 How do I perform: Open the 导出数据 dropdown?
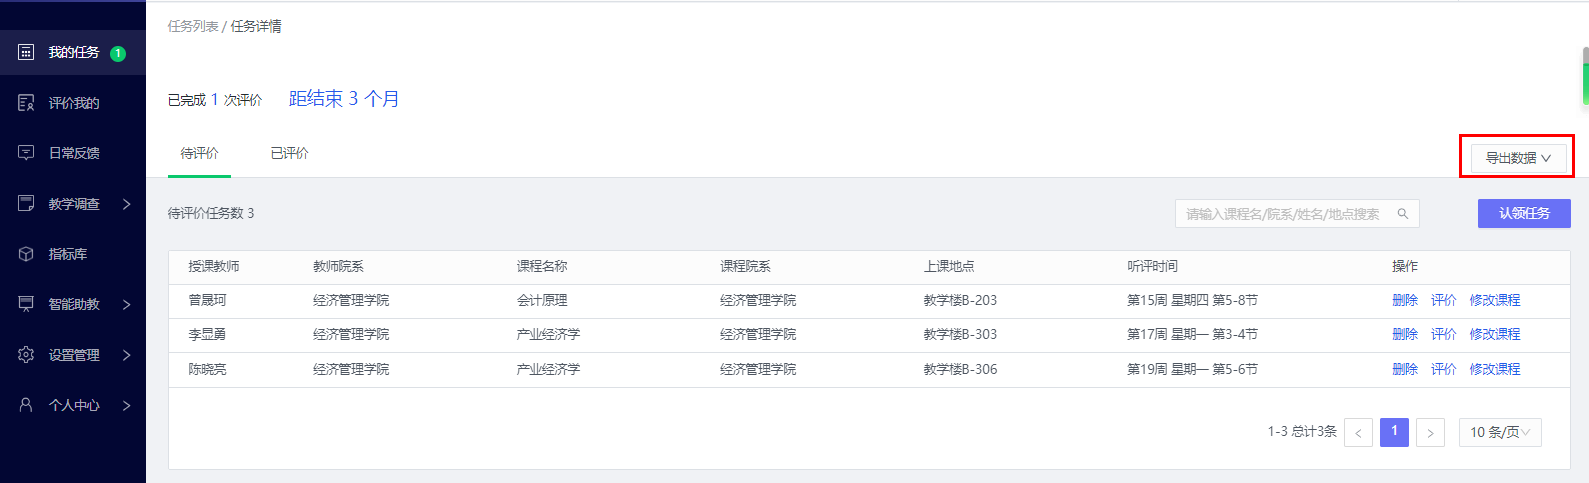[1517, 158]
